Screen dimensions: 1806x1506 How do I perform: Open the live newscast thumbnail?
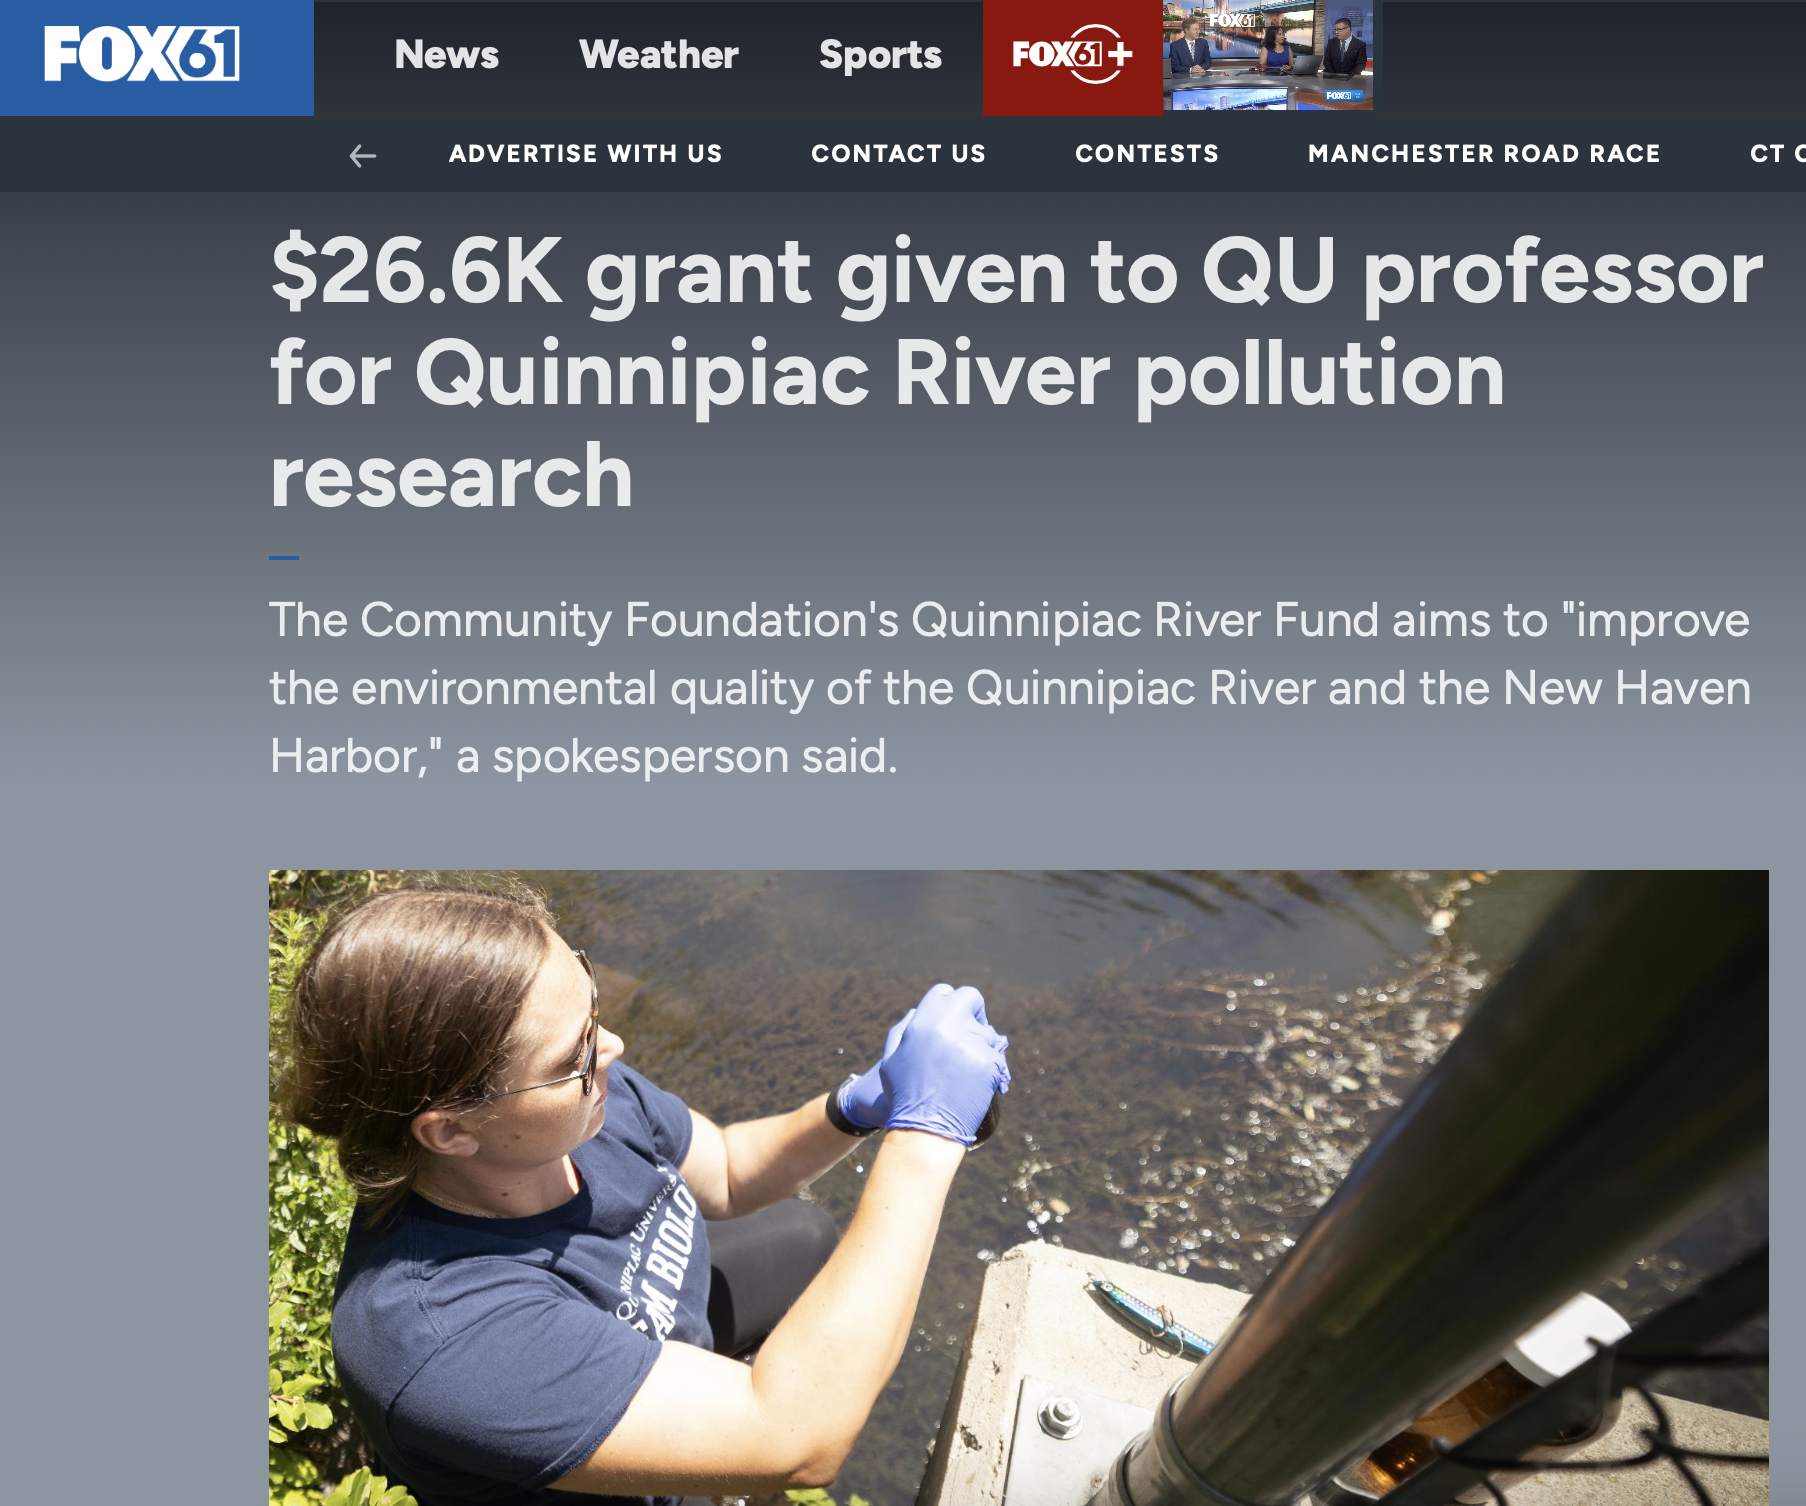1268,55
